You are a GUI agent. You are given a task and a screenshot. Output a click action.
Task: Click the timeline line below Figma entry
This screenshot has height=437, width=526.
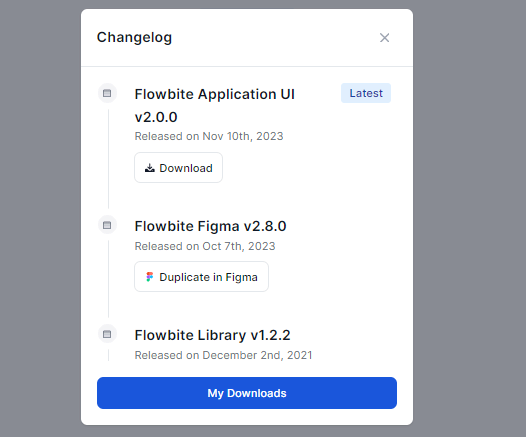click(108, 279)
